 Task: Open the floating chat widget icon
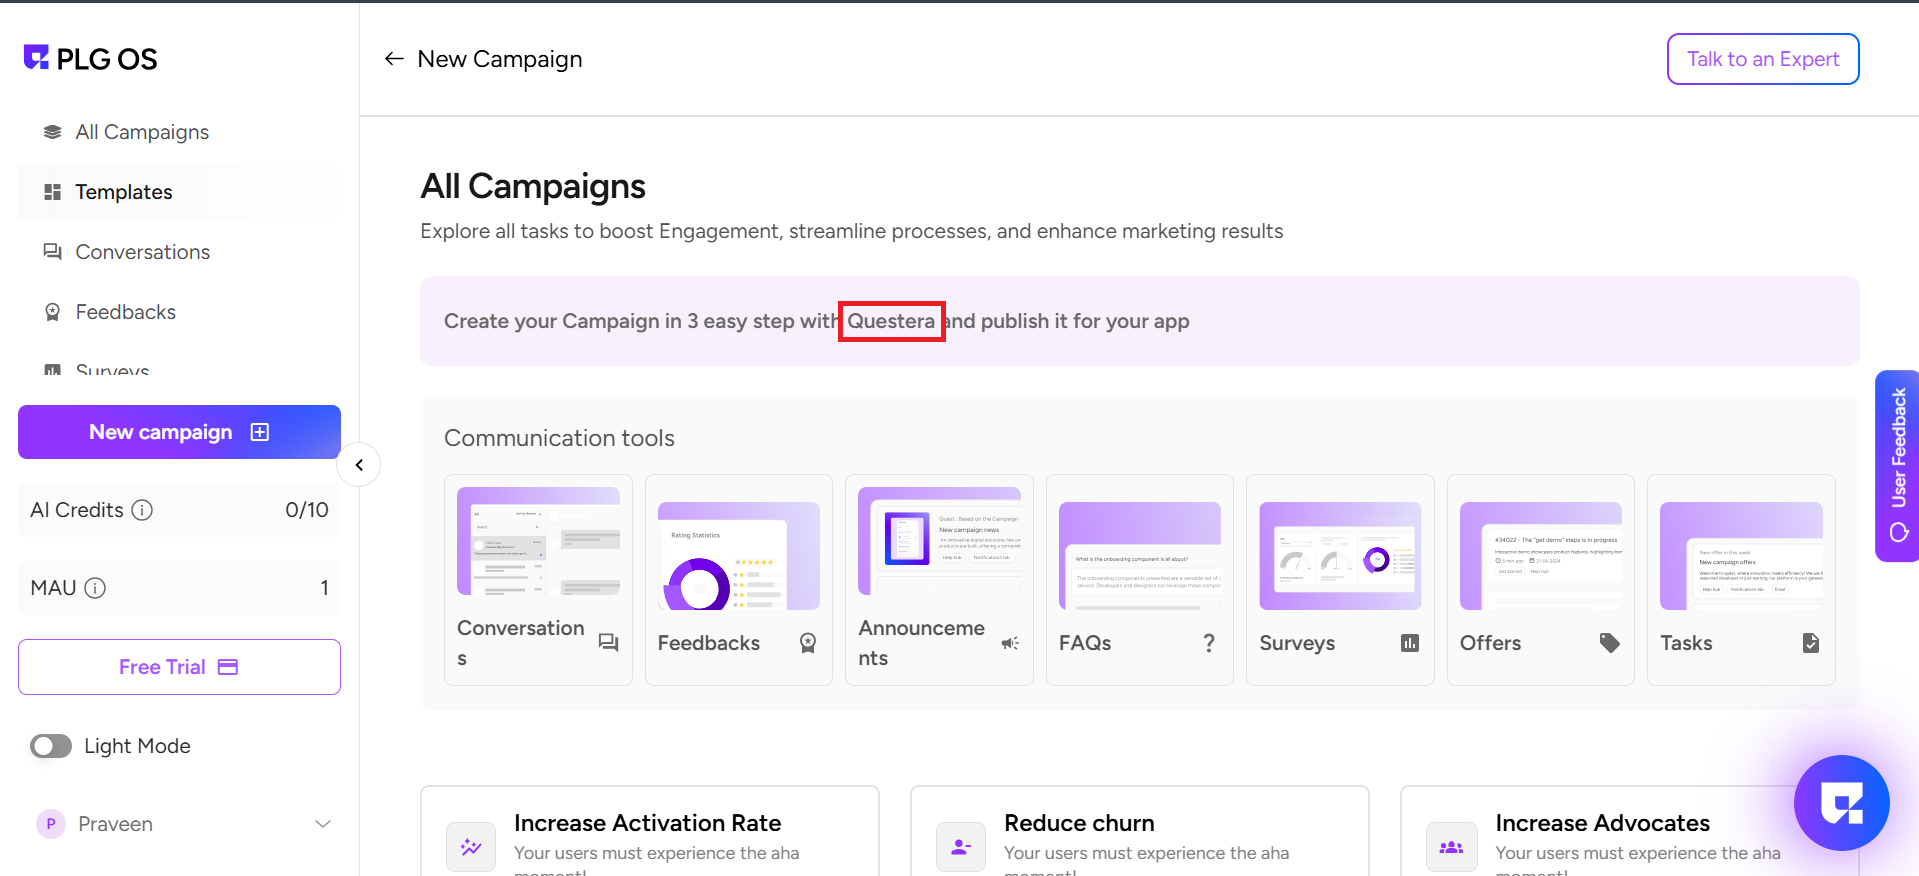pyautogui.click(x=1841, y=802)
